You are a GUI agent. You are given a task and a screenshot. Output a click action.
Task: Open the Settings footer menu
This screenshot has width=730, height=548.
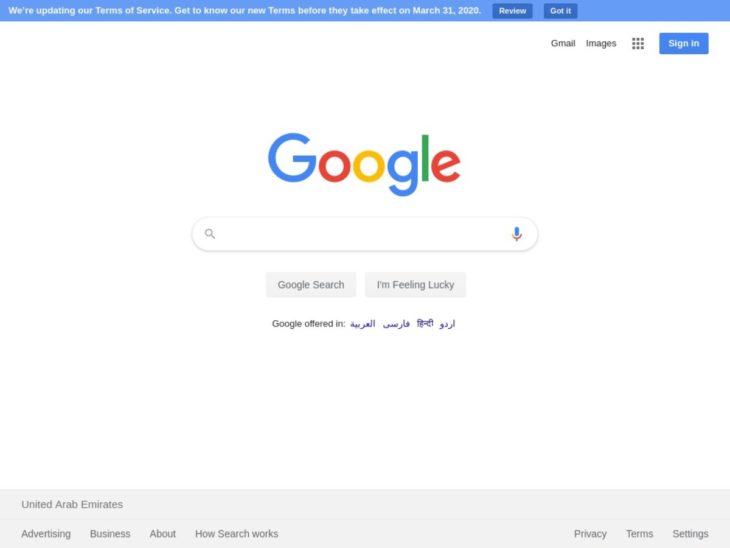coord(690,534)
